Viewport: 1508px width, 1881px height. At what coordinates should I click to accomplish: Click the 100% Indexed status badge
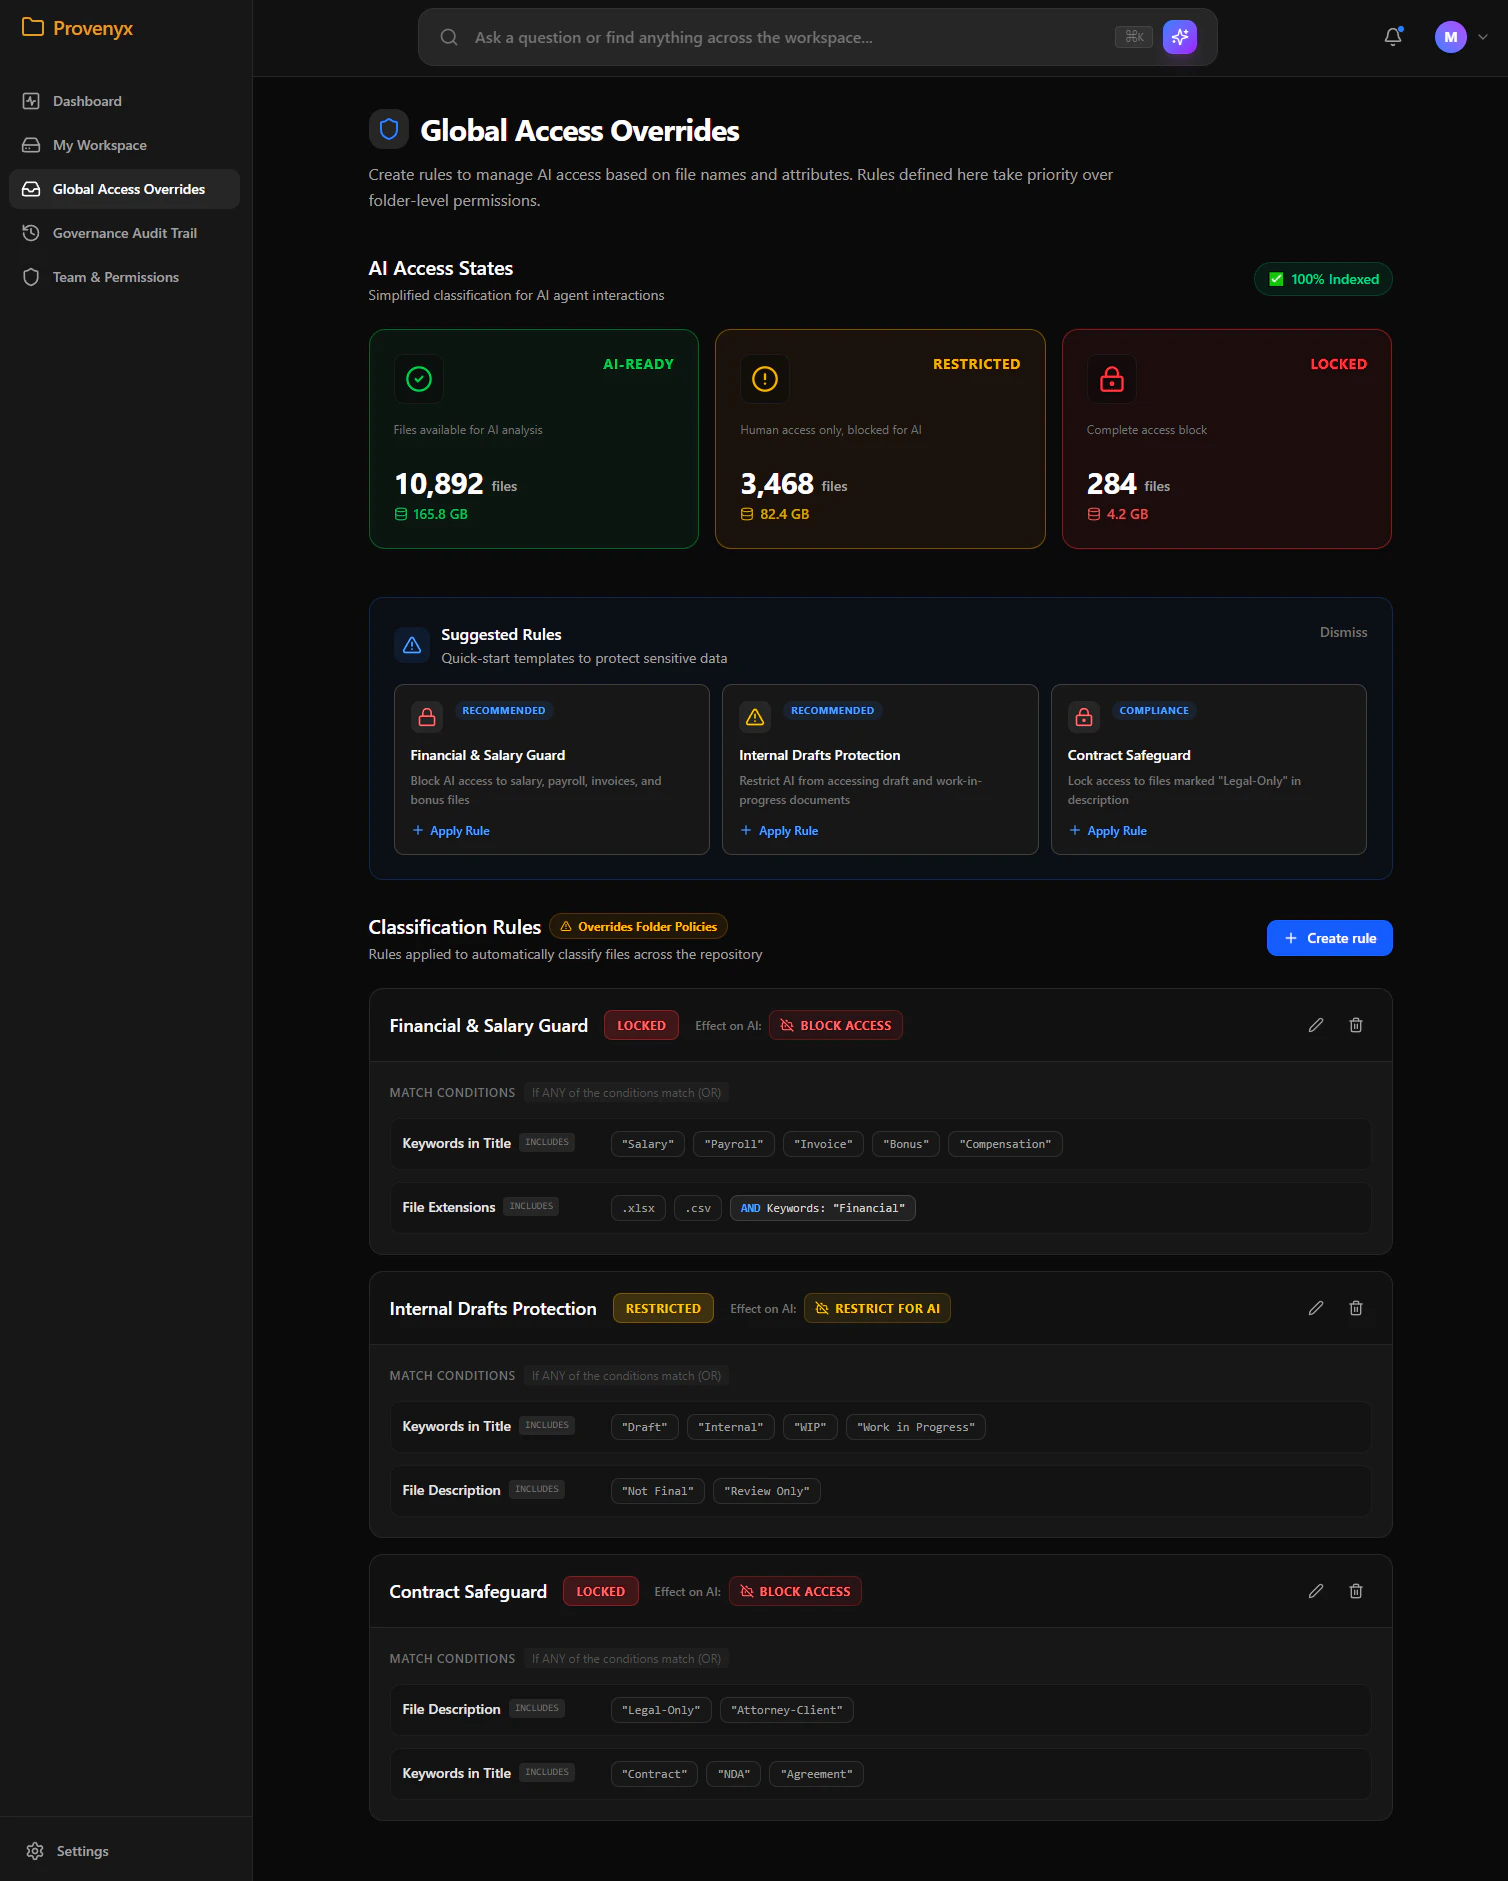click(x=1323, y=279)
